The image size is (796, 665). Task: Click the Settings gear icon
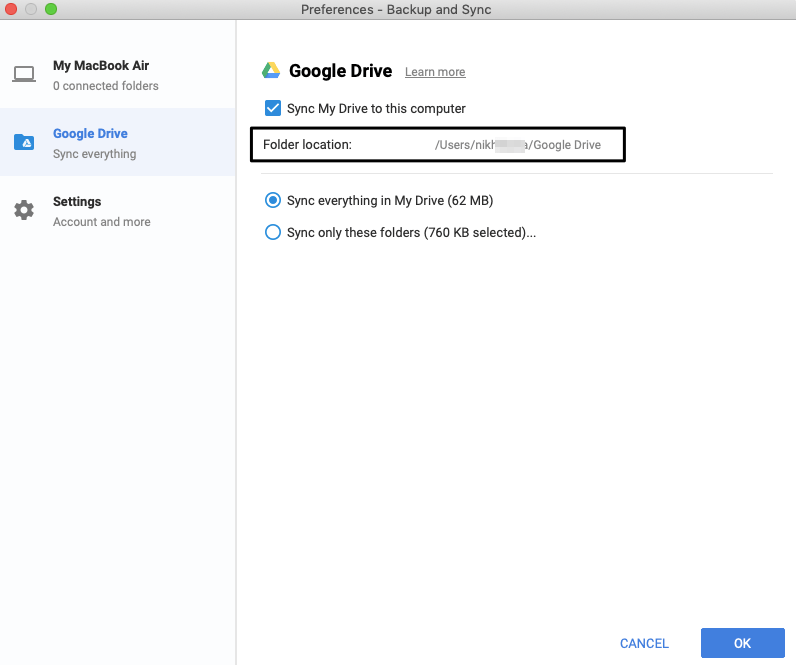(x=24, y=210)
